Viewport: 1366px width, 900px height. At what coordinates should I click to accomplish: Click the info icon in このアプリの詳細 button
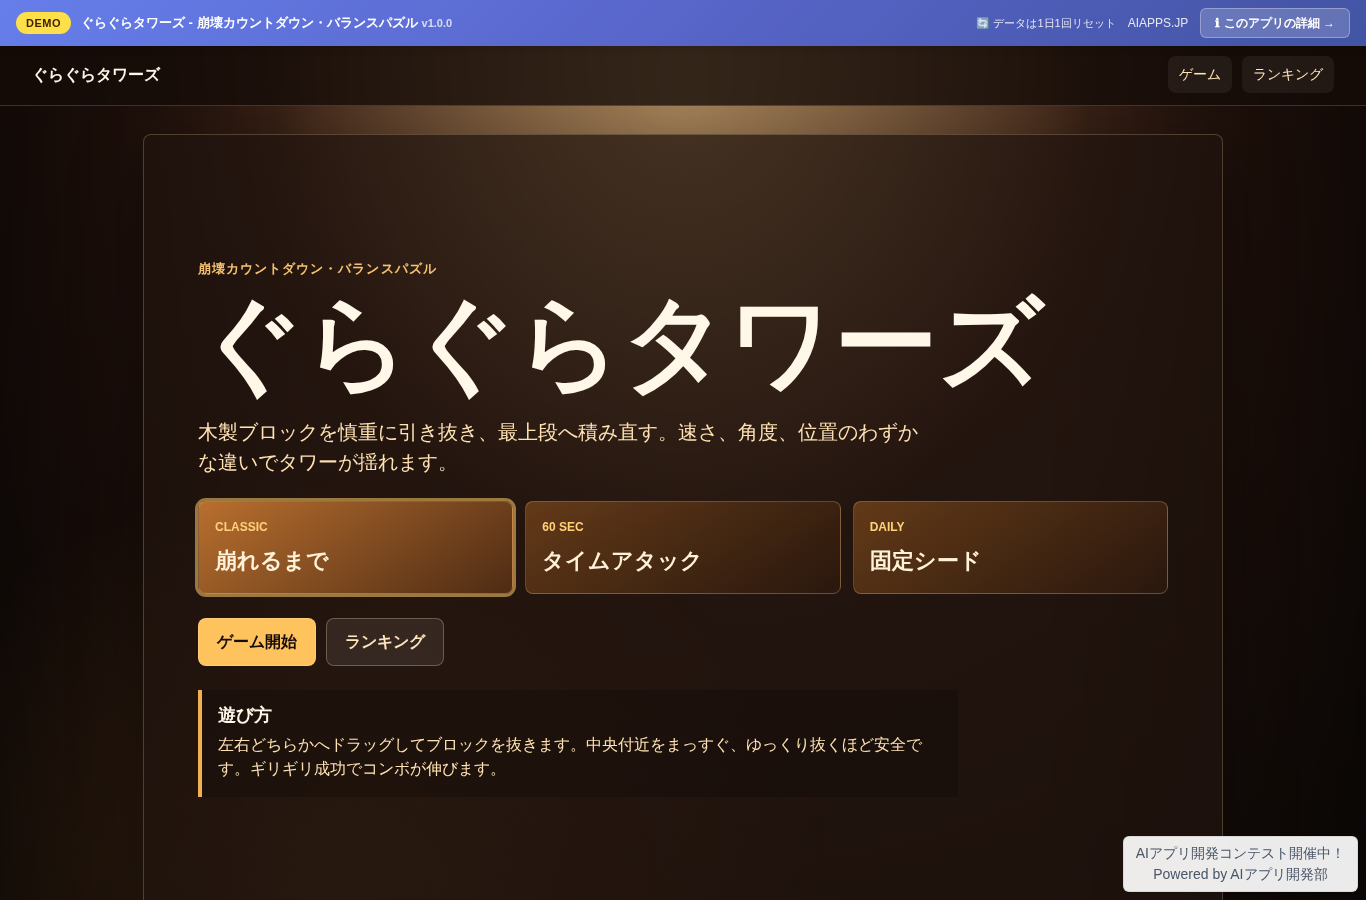1217,23
